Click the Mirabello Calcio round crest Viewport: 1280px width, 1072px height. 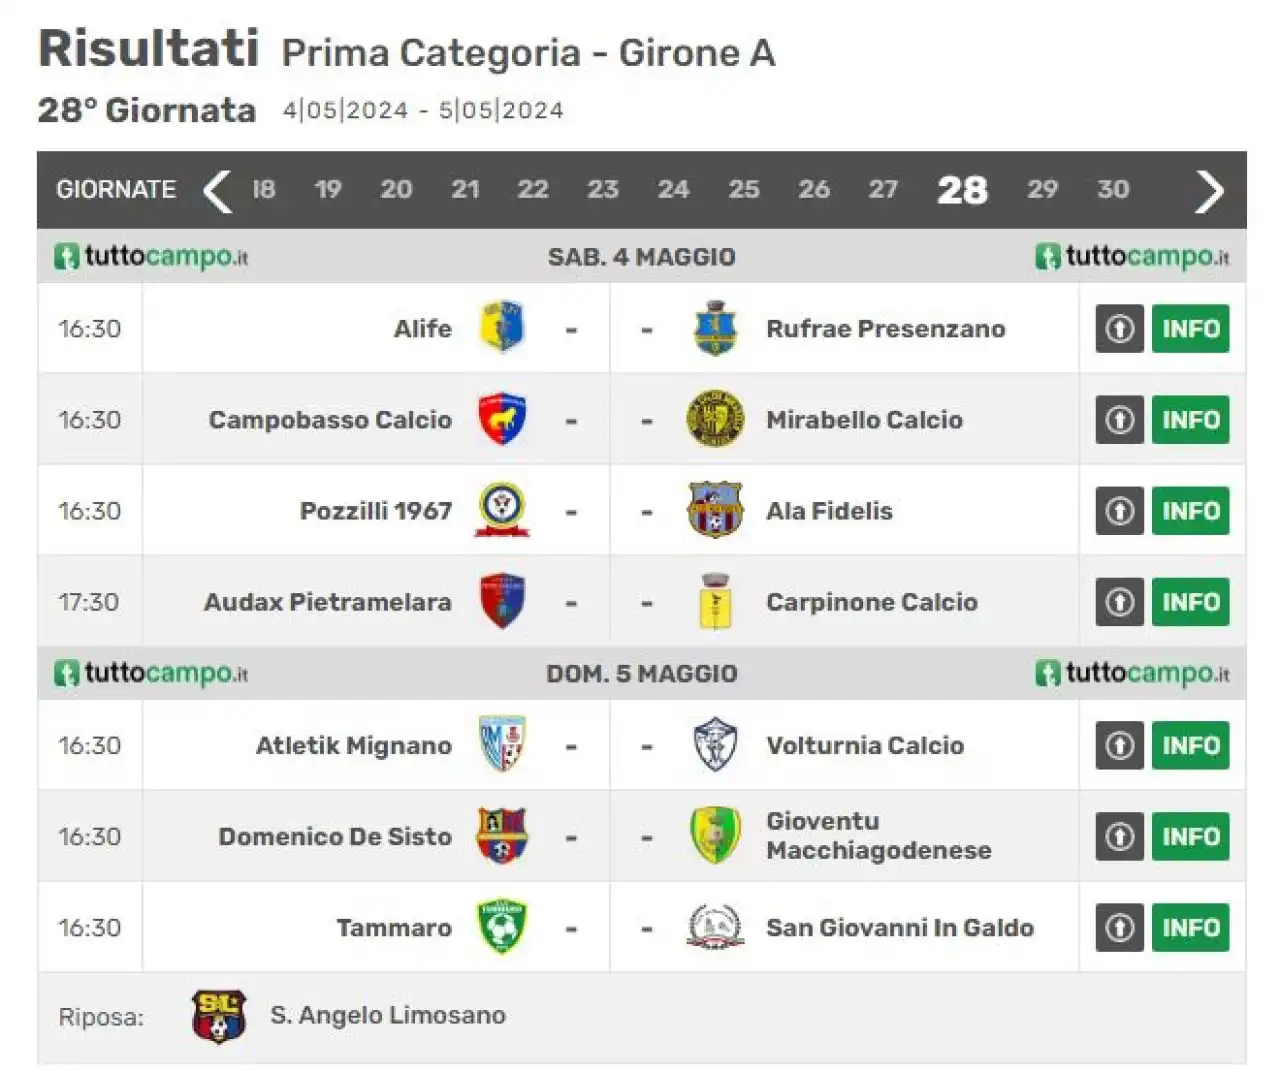pos(715,419)
